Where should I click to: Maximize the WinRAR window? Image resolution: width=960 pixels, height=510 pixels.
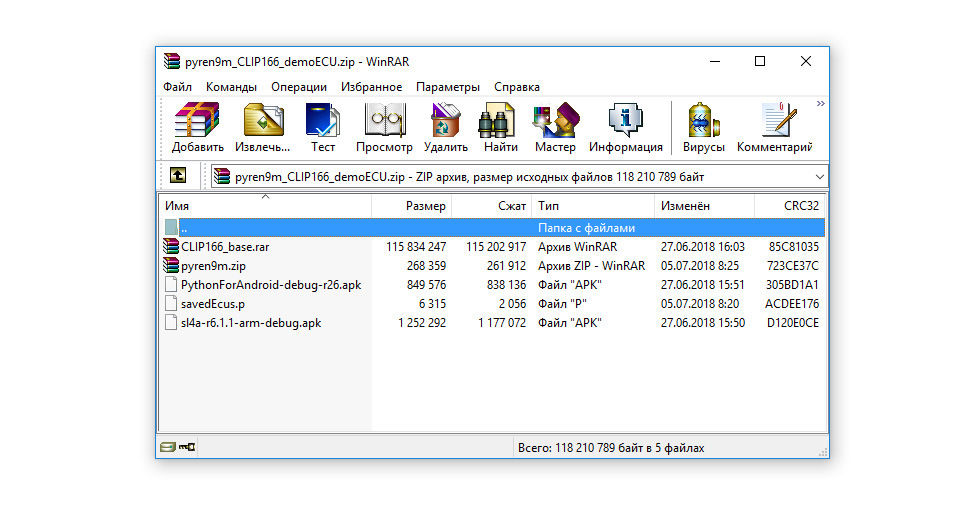(760, 61)
